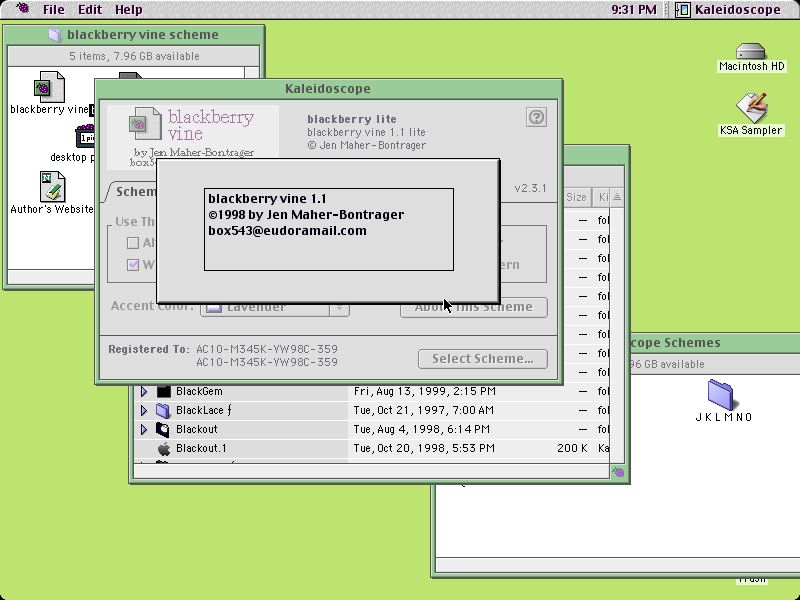The width and height of the screenshot is (800, 600).
Task: Click the '200 K' size cell
Action: tap(572, 448)
